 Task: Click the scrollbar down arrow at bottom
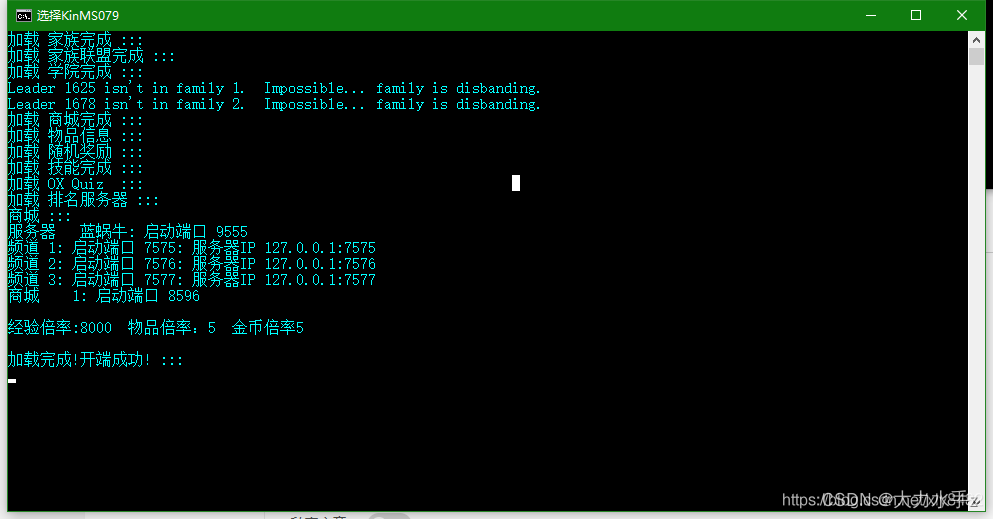(977, 502)
